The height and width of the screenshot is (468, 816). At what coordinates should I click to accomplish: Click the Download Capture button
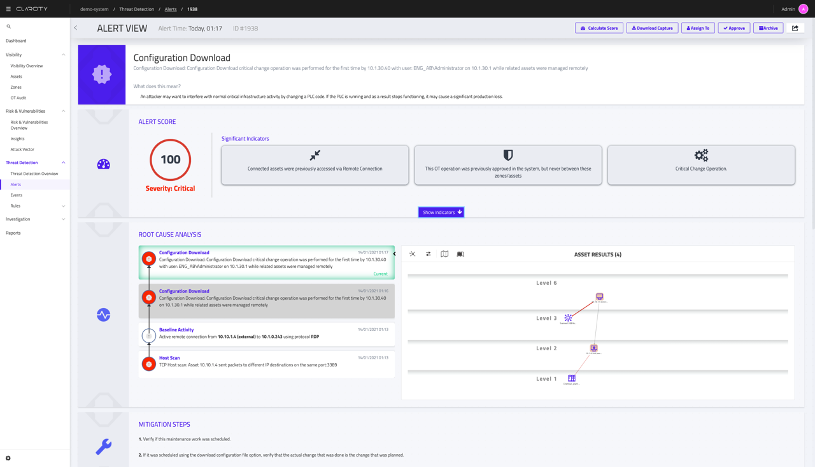652,28
